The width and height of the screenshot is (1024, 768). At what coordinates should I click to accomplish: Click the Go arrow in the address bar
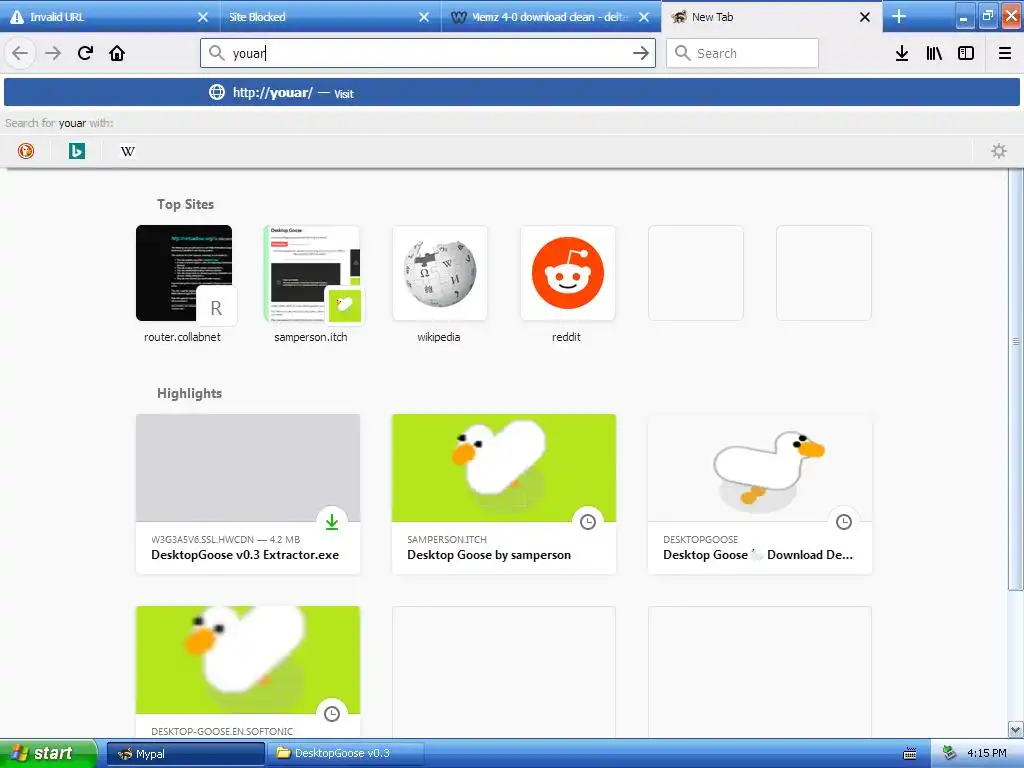tap(641, 53)
